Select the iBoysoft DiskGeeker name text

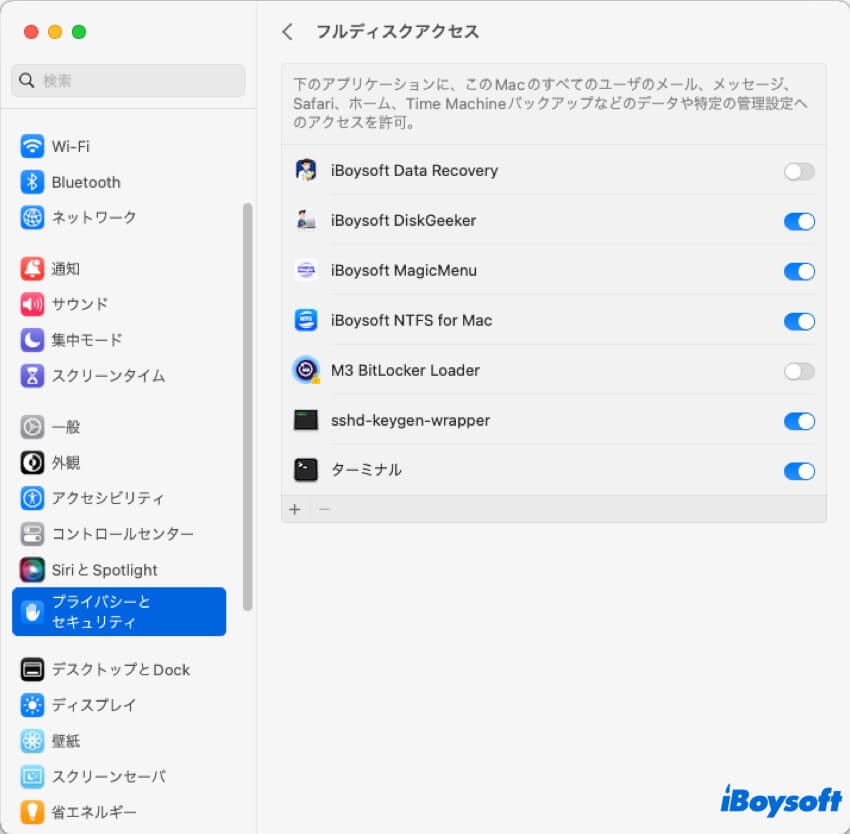(x=403, y=221)
